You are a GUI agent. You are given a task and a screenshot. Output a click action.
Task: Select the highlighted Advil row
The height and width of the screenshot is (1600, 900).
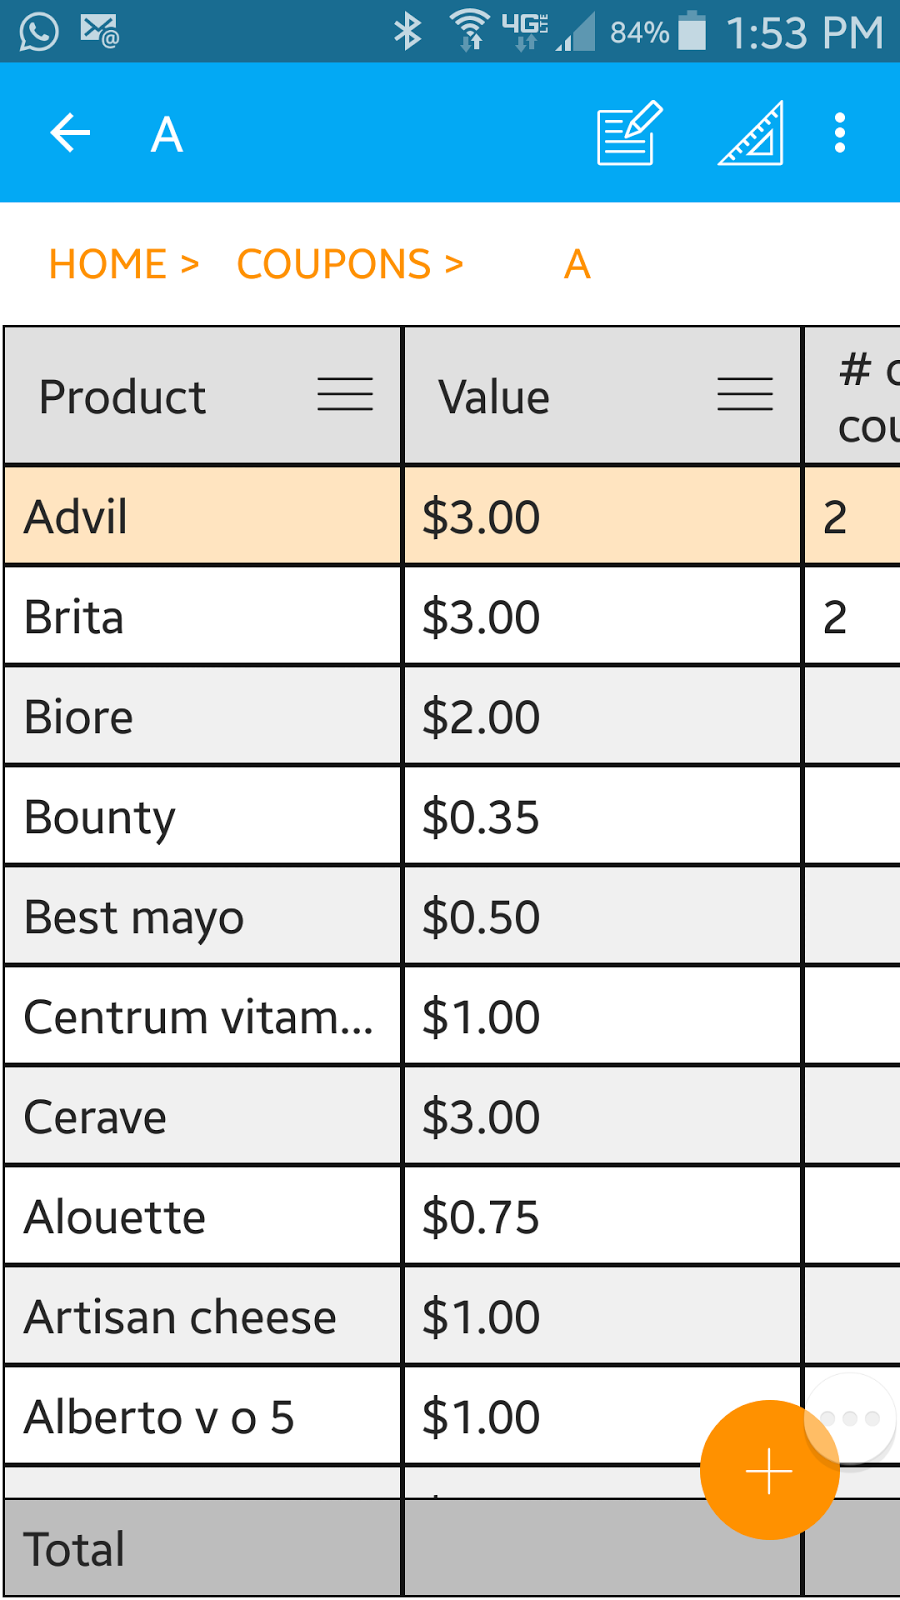pyautogui.click(x=200, y=516)
